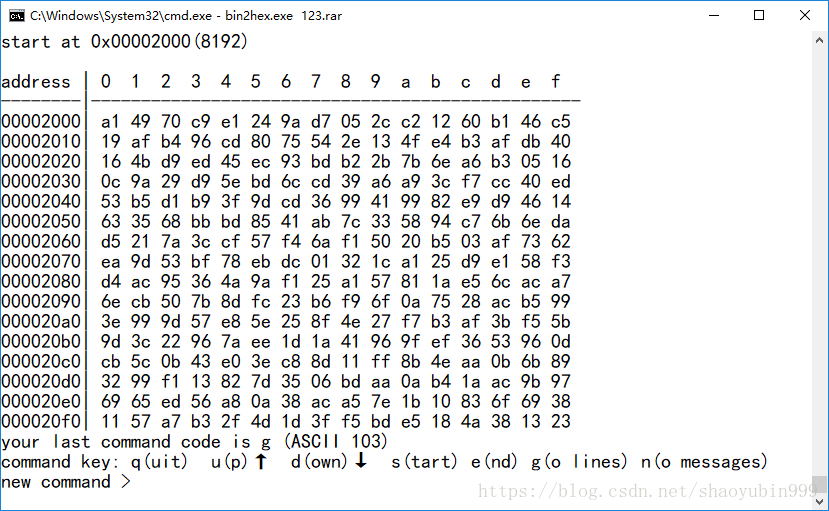
Task: Click the cmd.exe icon in title bar
Action: coord(16,16)
